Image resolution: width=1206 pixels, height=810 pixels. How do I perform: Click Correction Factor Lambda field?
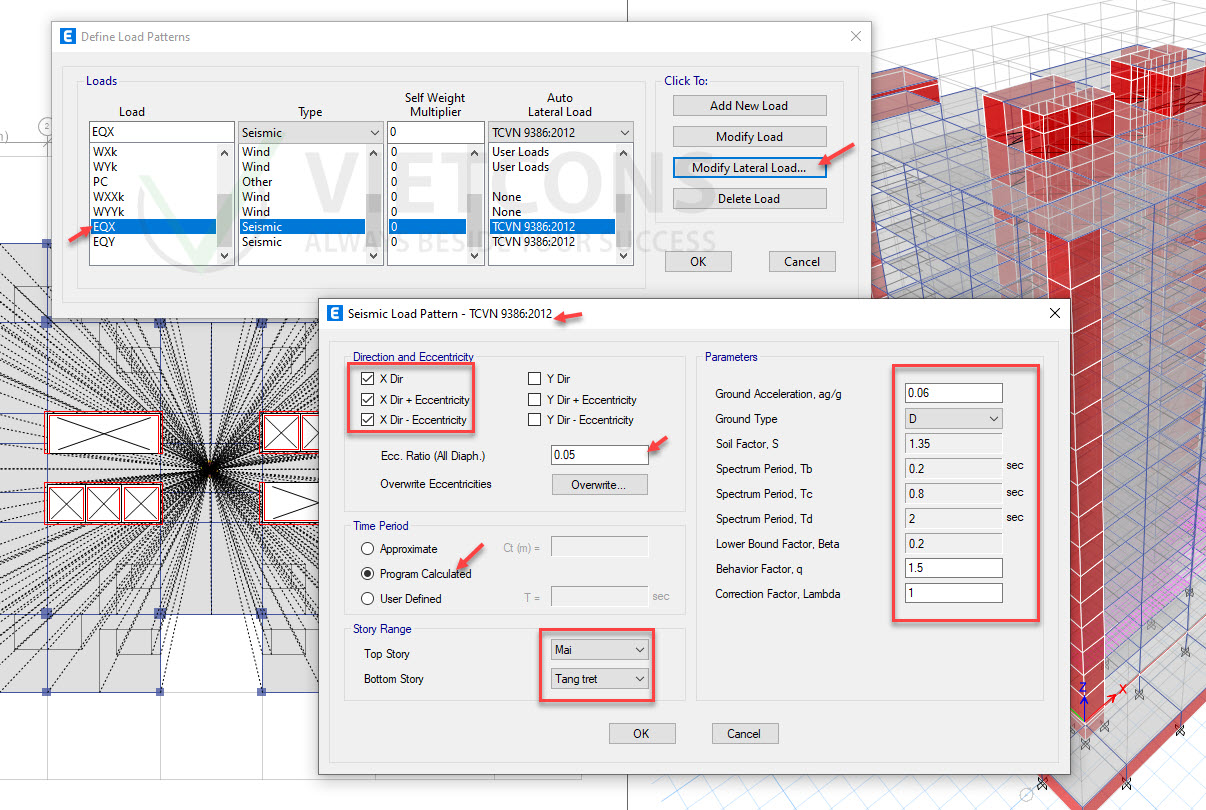pyautogui.click(x=954, y=594)
